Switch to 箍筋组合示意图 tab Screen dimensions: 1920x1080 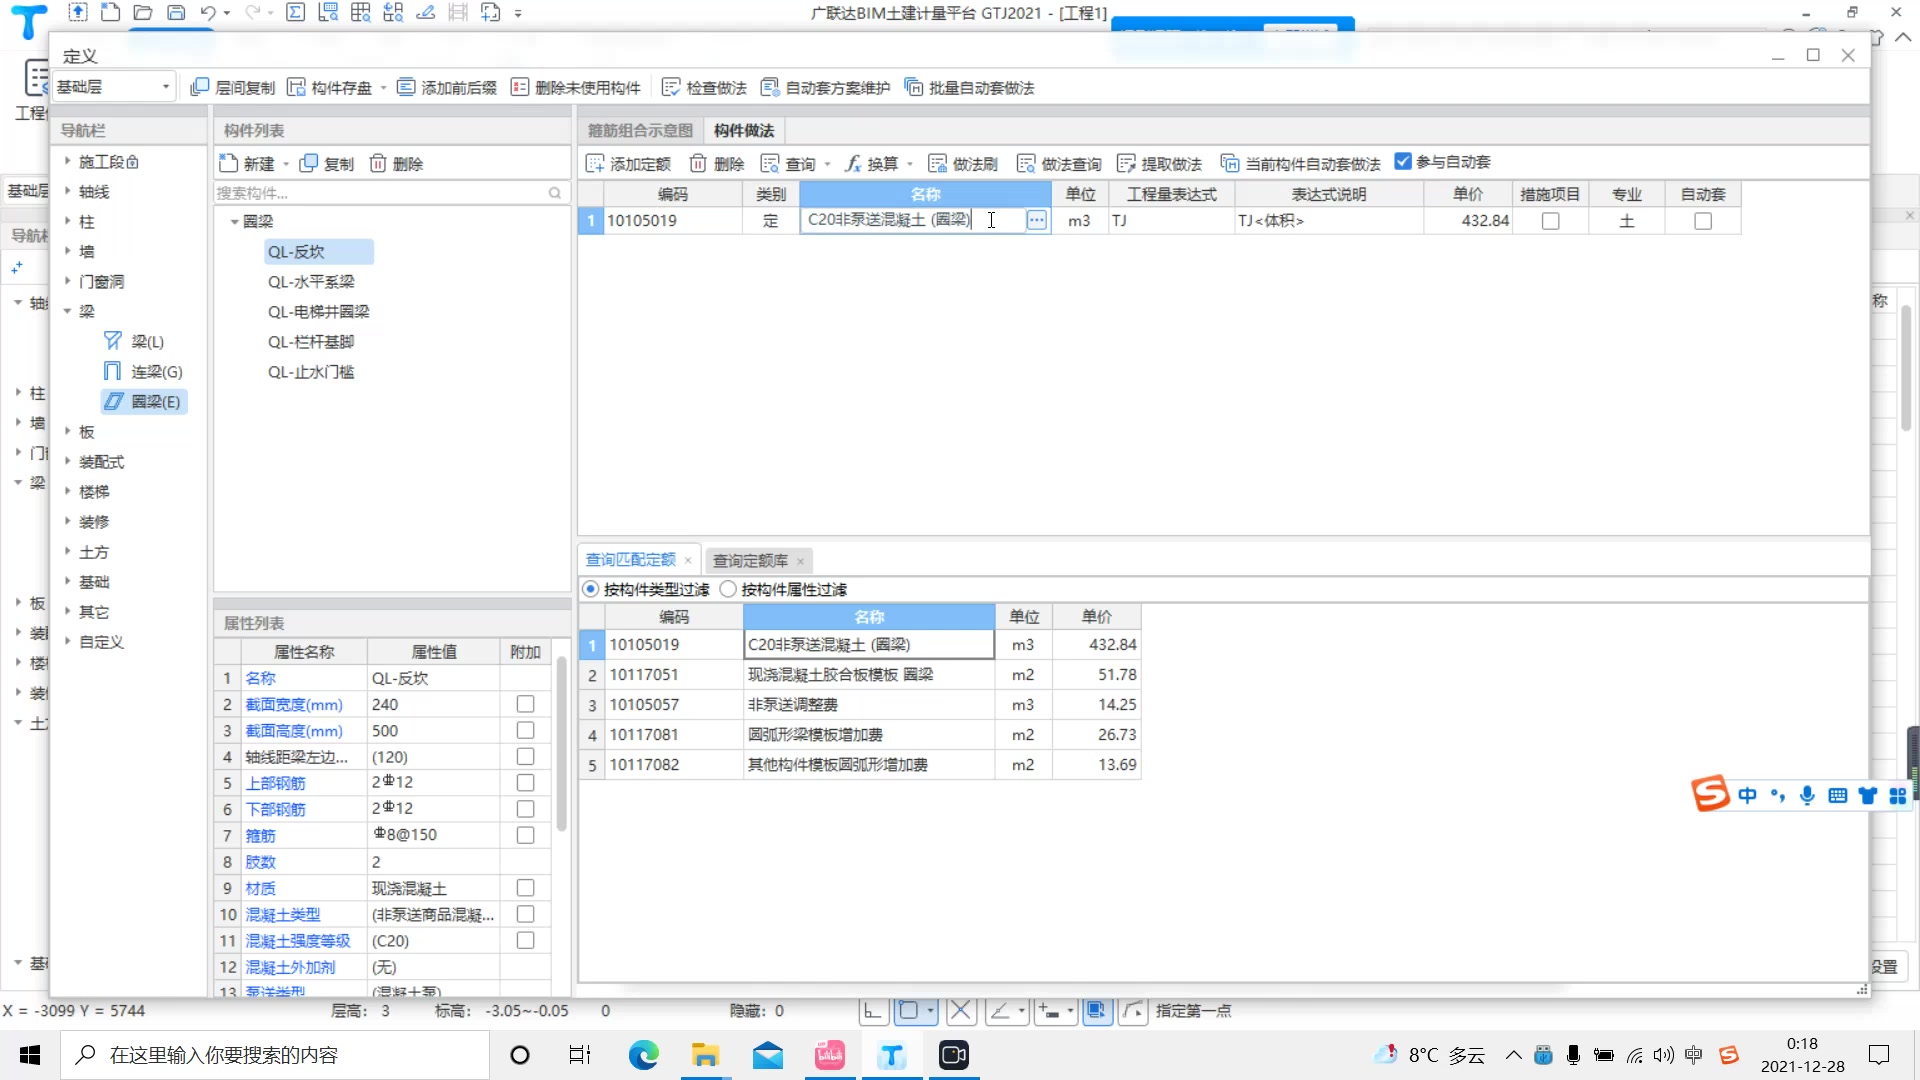pyautogui.click(x=640, y=130)
